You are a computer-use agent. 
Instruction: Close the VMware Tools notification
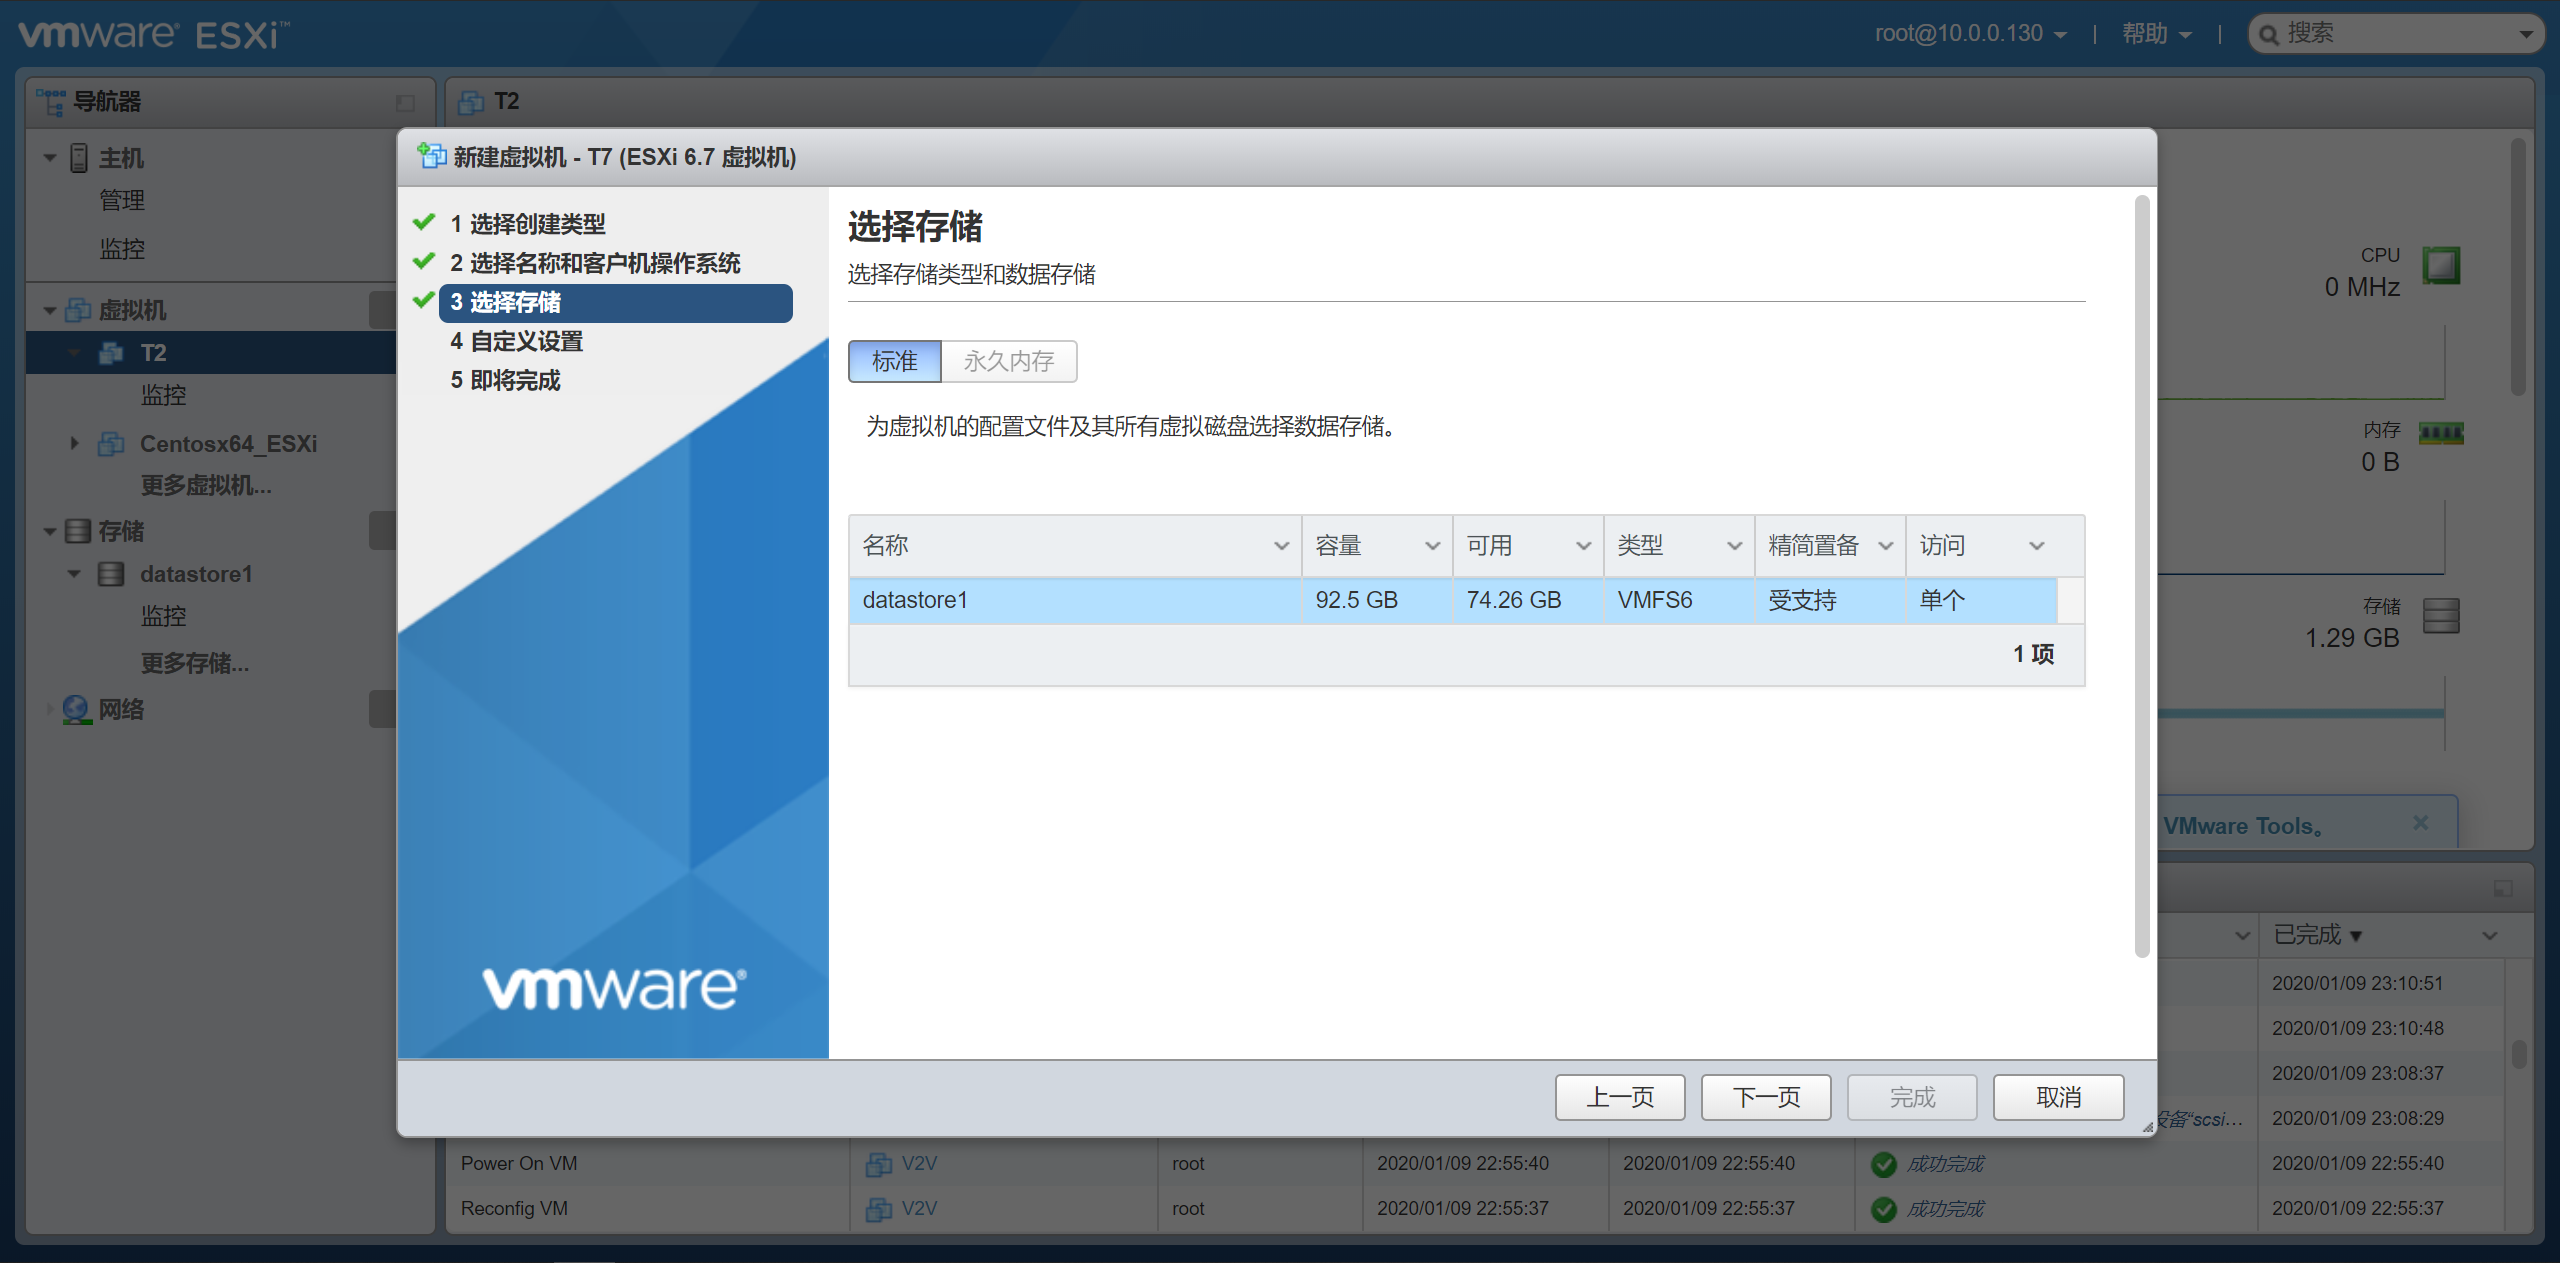click(2421, 822)
